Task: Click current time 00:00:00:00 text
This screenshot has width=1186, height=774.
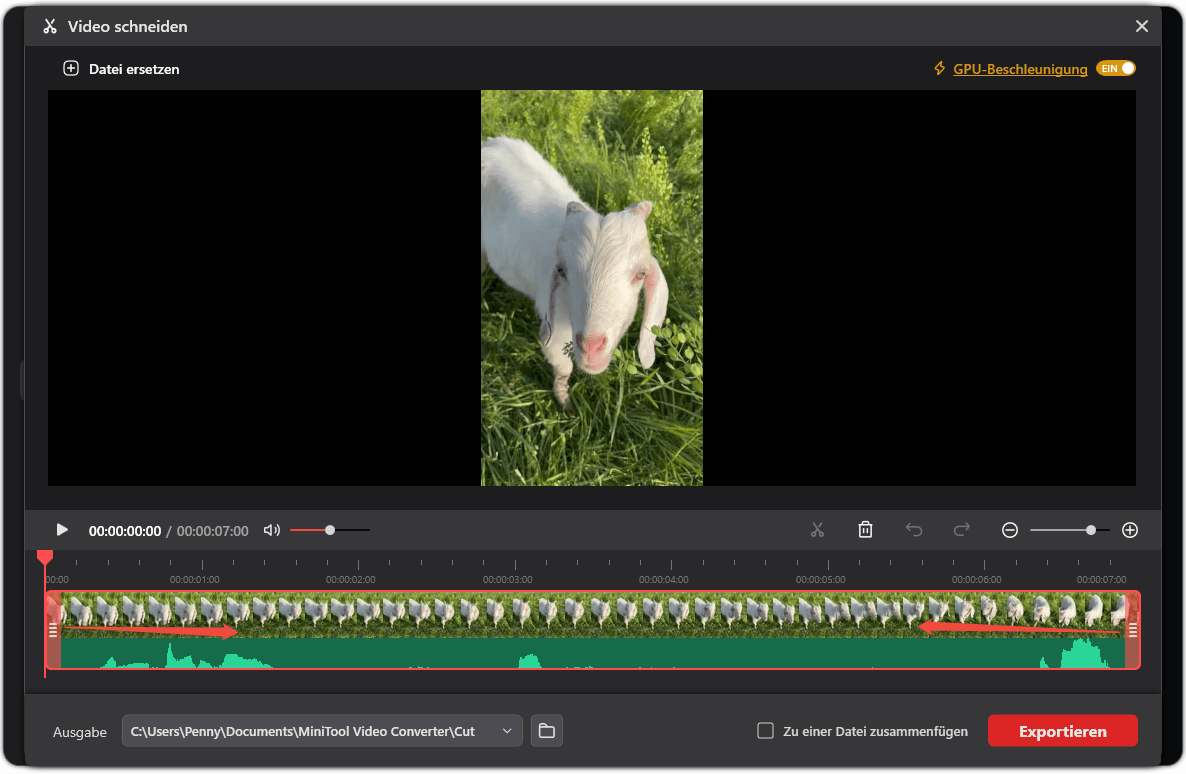Action: click(x=125, y=531)
